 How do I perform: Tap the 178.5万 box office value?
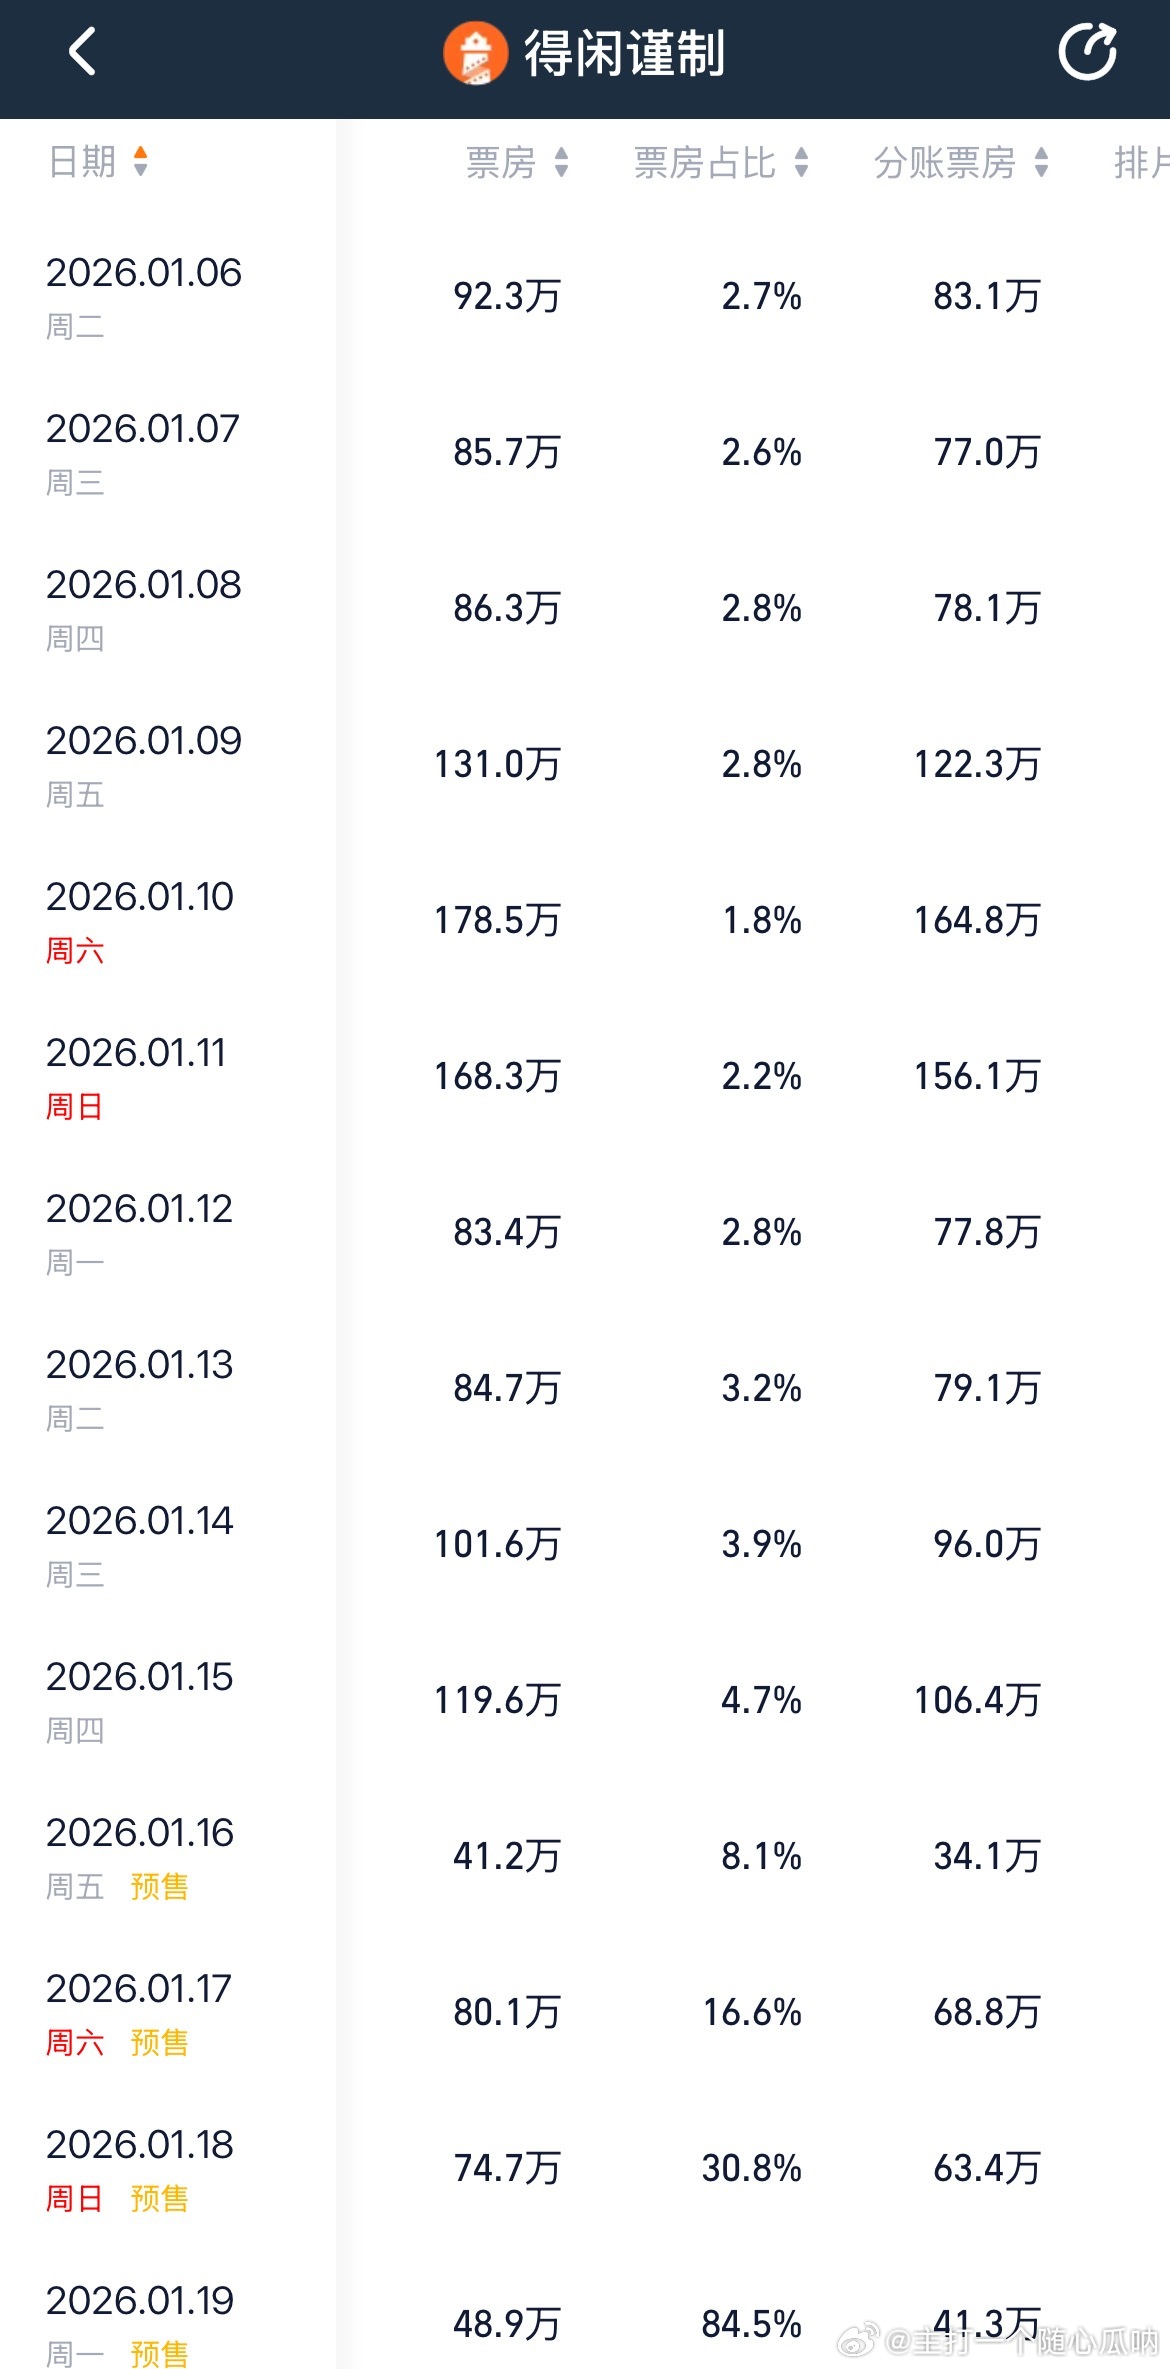tap(497, 920)
